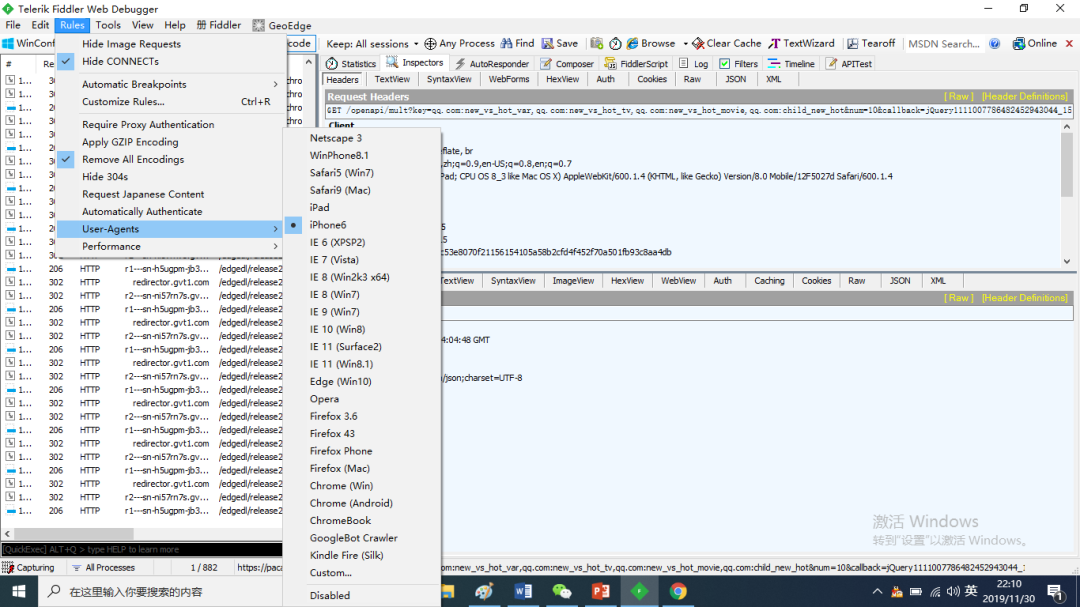Click the WinConfig button

pos(28,43)
